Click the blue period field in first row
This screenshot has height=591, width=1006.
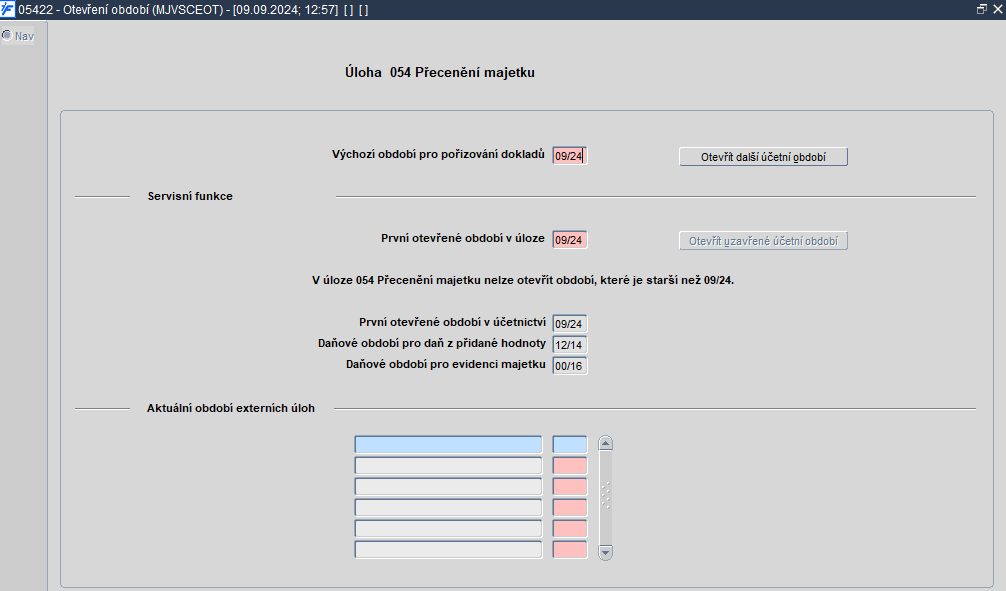pyautogui.click(x=570, y=444)
